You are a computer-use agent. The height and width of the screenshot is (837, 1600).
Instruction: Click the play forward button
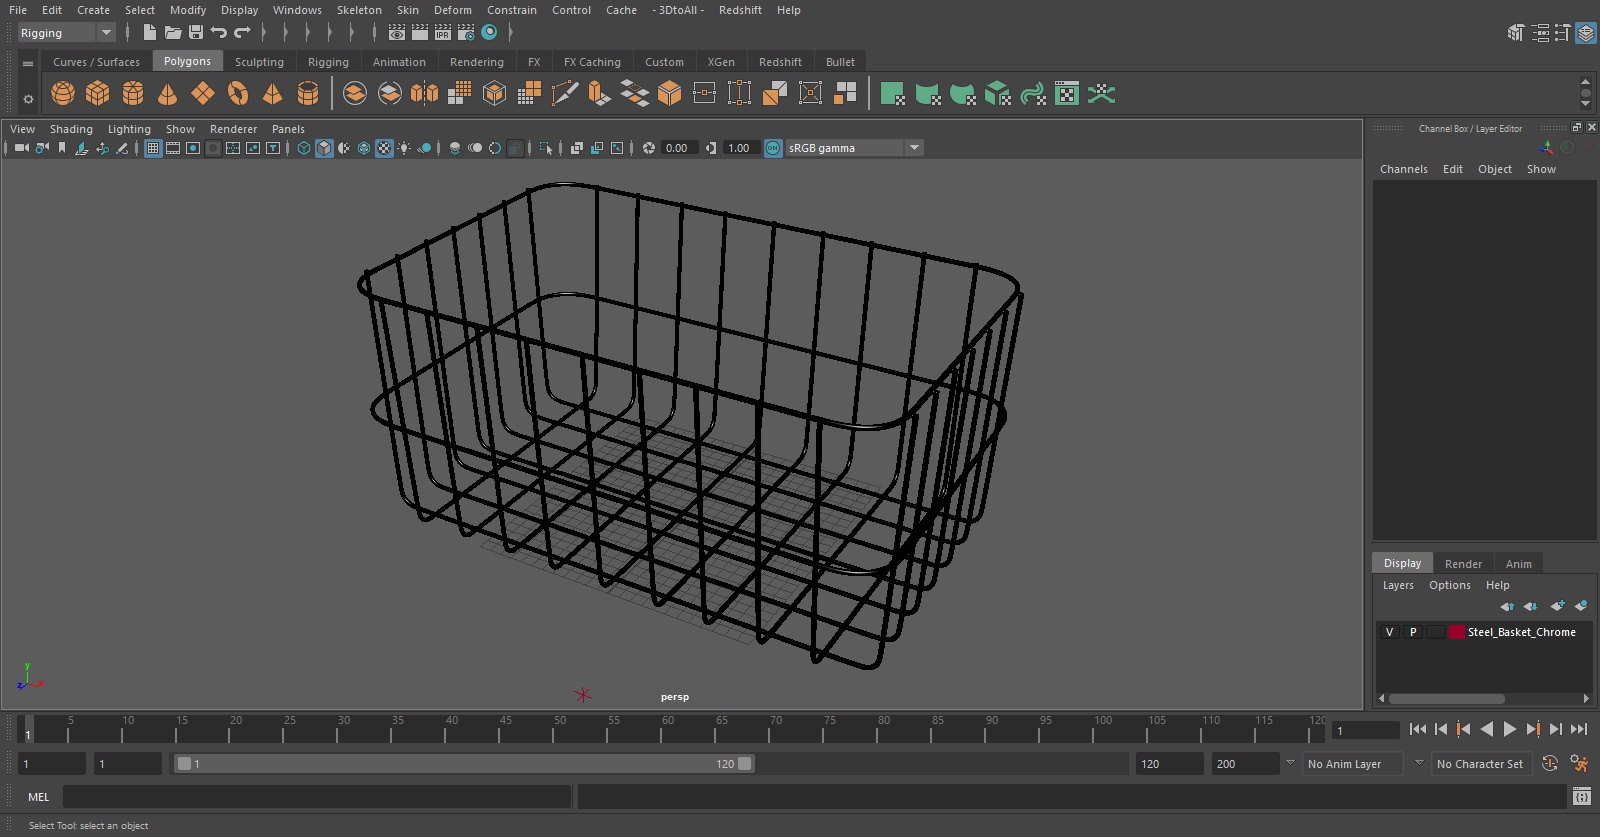tap(1509, 729)
